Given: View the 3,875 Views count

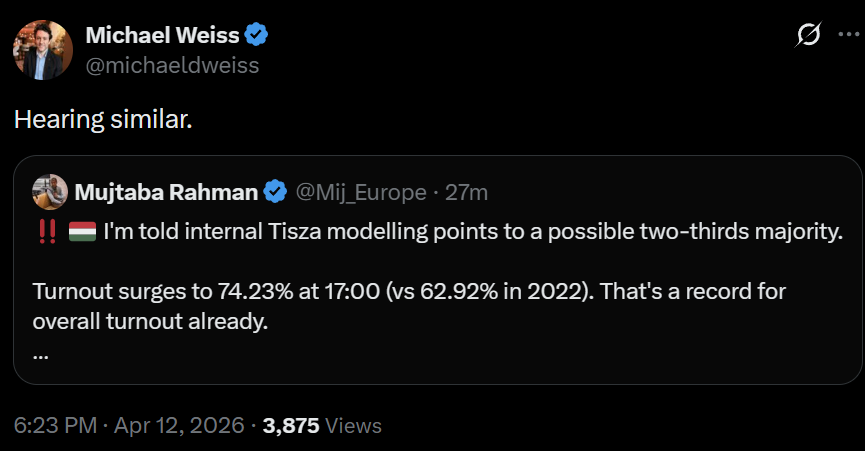Looking at the screenshot, I should pos(290,425).
